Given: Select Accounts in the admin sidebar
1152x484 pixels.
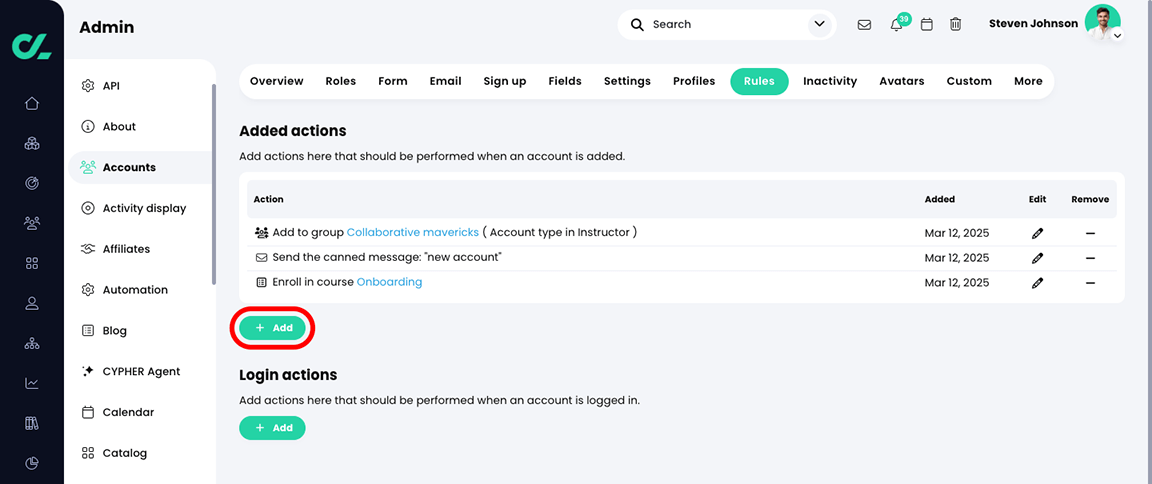Looking at the screenshot, I should [x=140, y=167].
